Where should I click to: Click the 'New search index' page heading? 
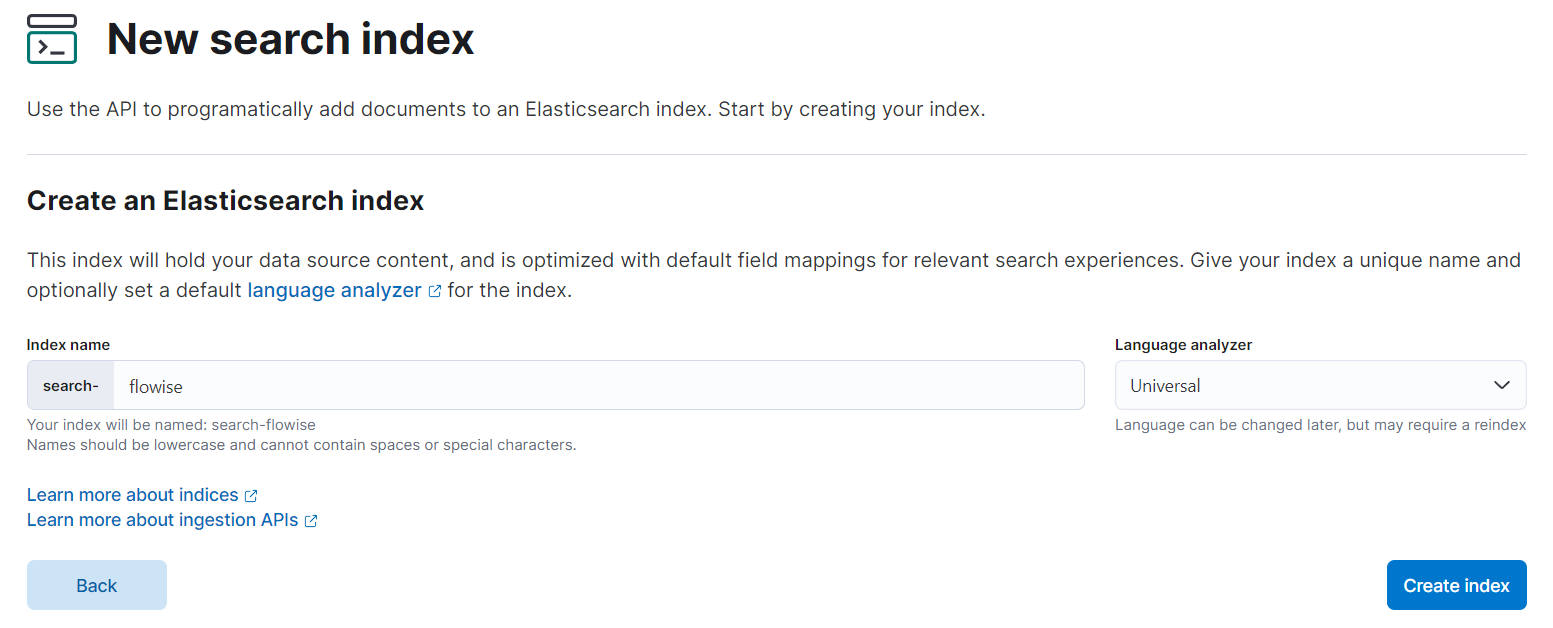[x=290, y=40]
